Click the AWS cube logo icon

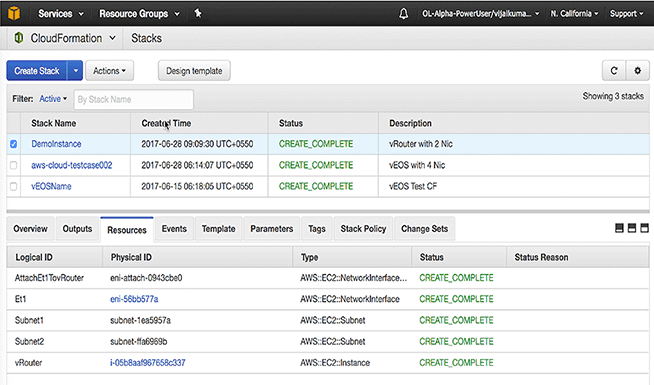pyautogui.click(x=14, y=13)
